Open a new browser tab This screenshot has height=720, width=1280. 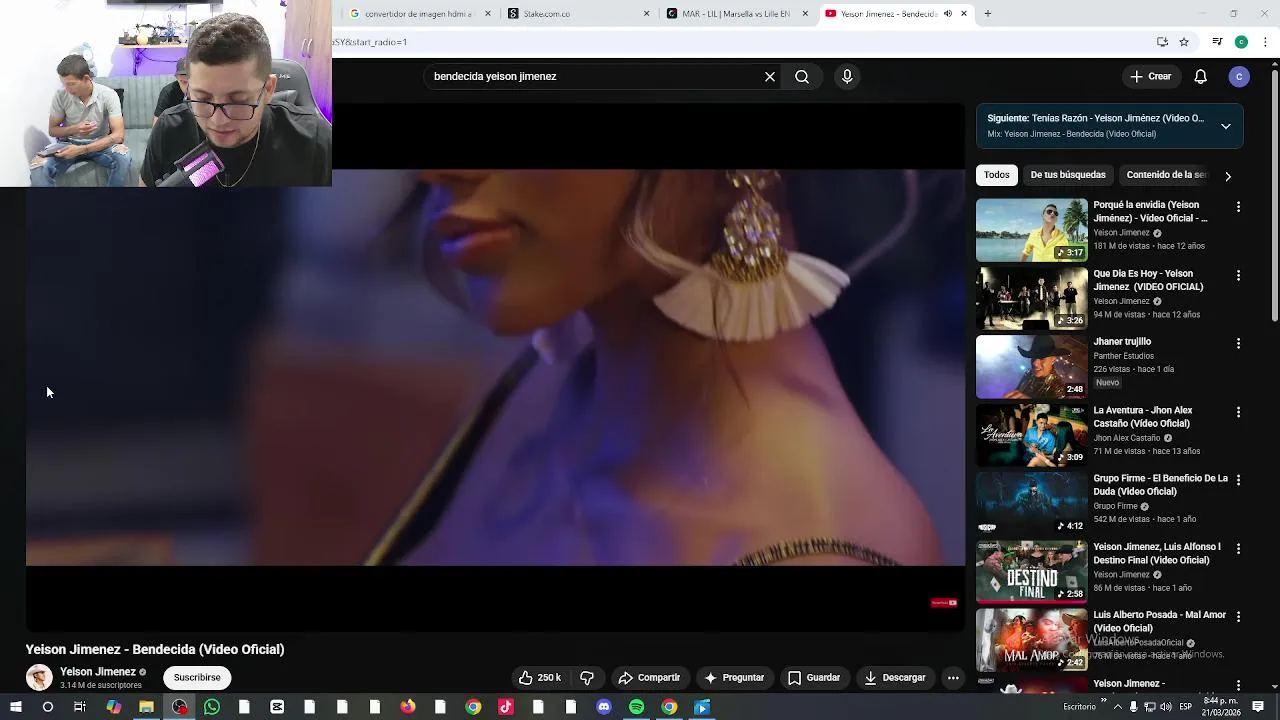tap(987, 14)
